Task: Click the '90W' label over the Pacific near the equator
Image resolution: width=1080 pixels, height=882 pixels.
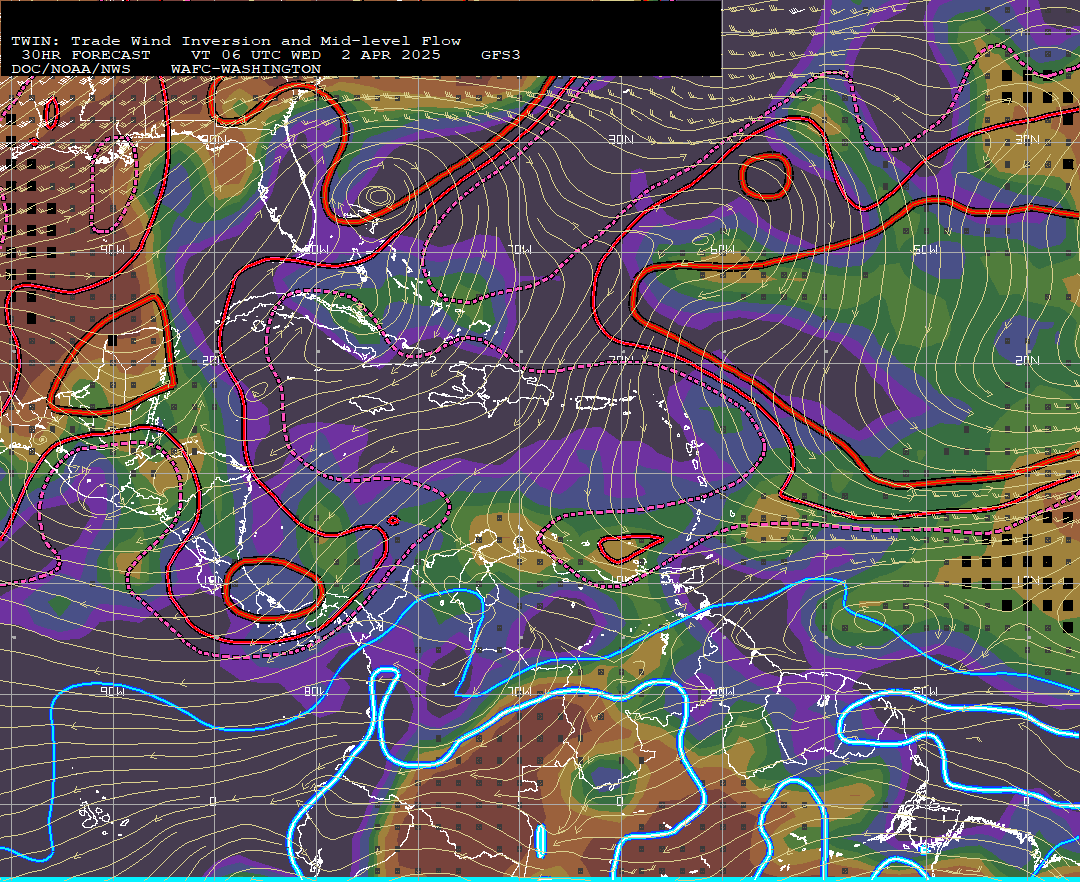Action: point(112,691)
